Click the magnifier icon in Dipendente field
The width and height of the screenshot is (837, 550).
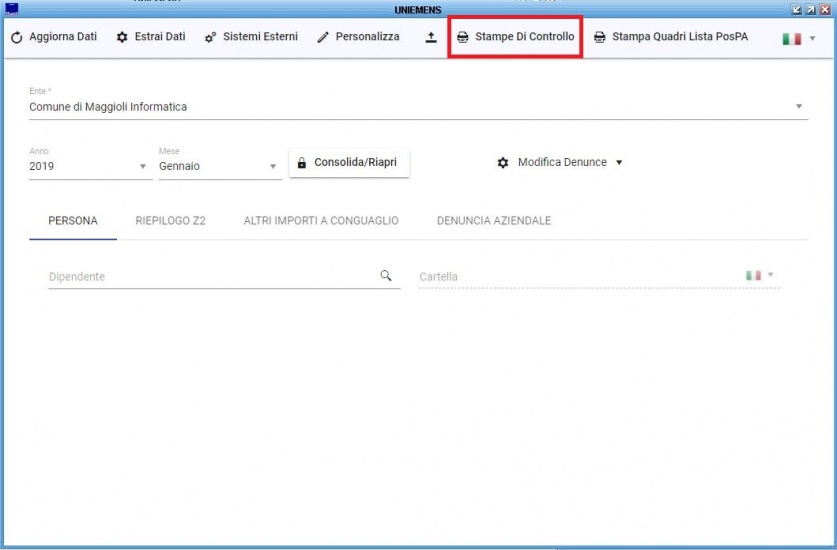tap(386, 276)
